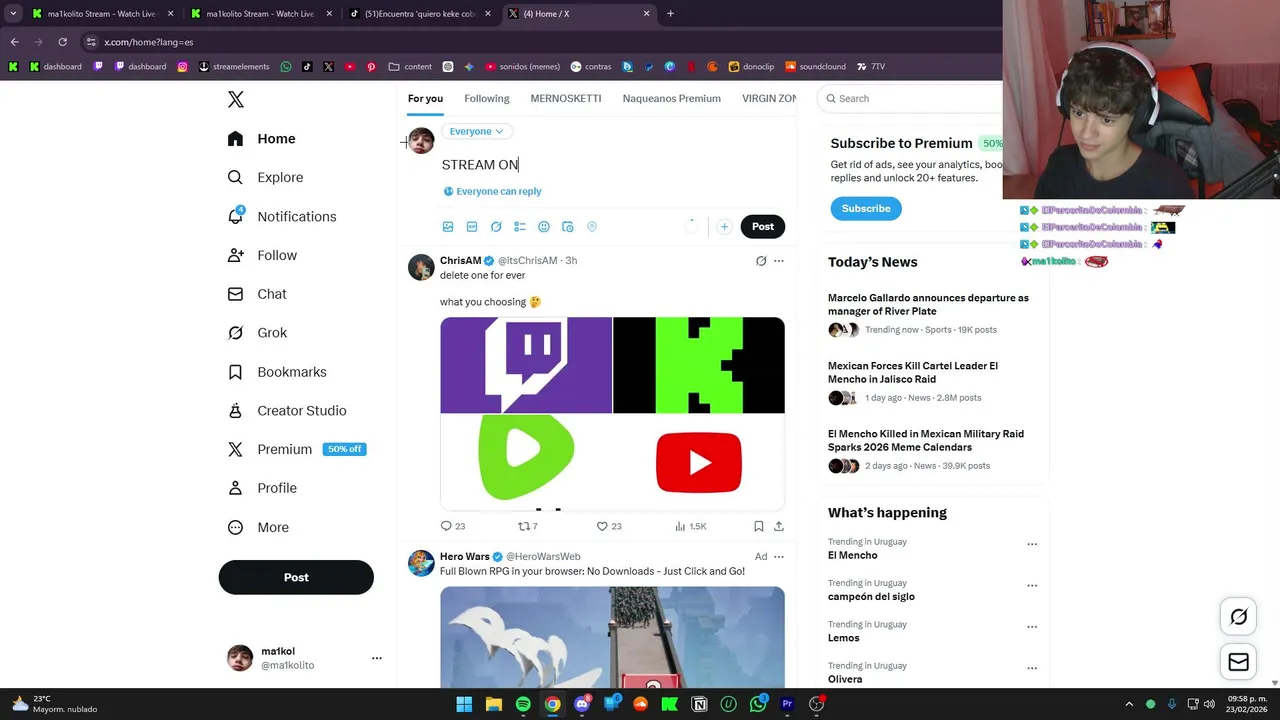Open the YouTube logo image thumbnail
The width and height of the screenshot is (1280, 720).
[699, 462]
